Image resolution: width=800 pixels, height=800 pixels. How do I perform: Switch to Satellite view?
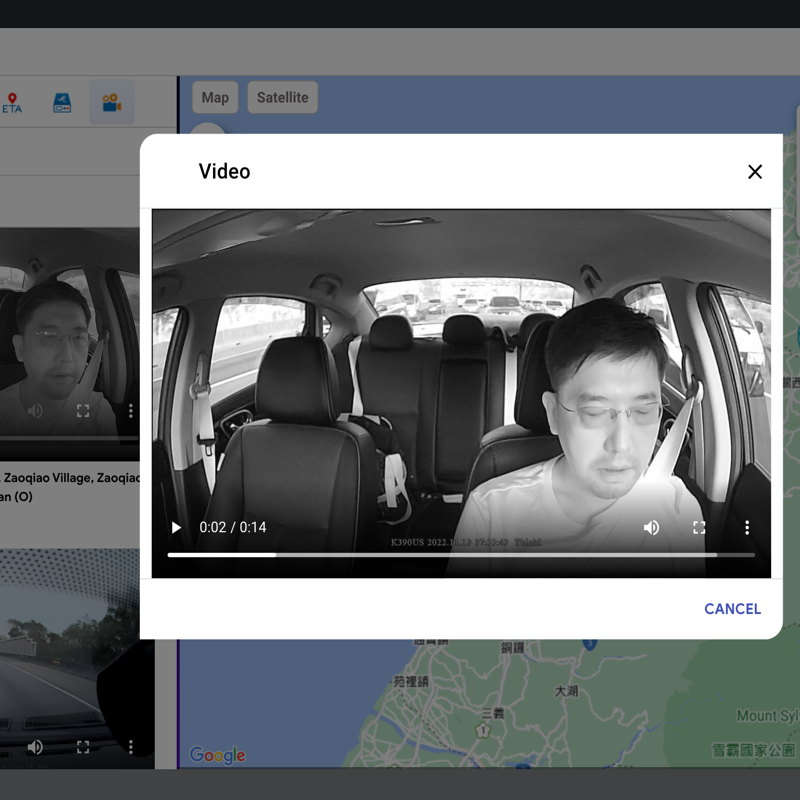(x=283, y=97)
